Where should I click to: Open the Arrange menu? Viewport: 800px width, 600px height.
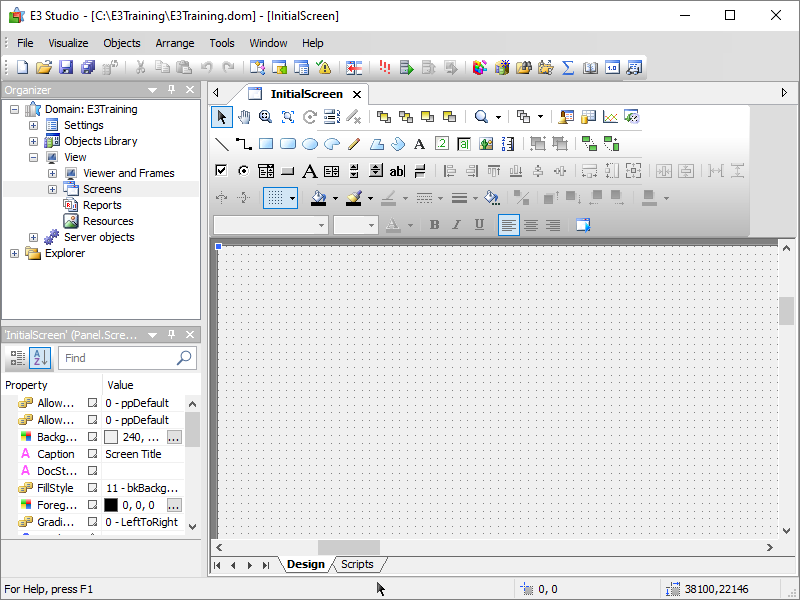pyautogui.click(x=174, y=43)
